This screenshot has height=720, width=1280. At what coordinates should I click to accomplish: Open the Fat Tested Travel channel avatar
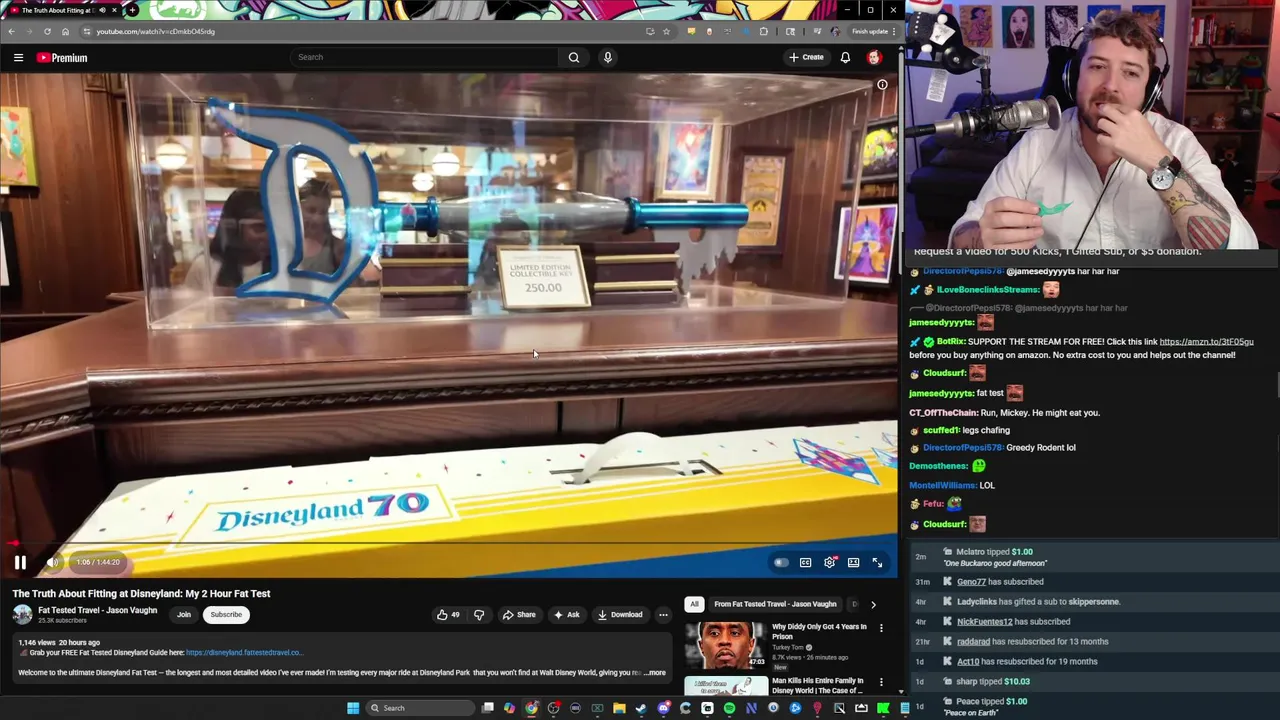click(22, 614)
